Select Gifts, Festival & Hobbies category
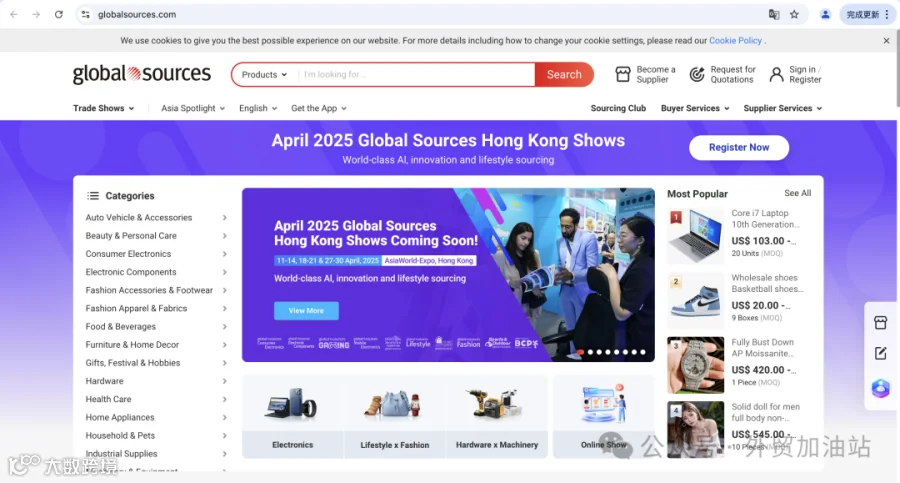 133,363
